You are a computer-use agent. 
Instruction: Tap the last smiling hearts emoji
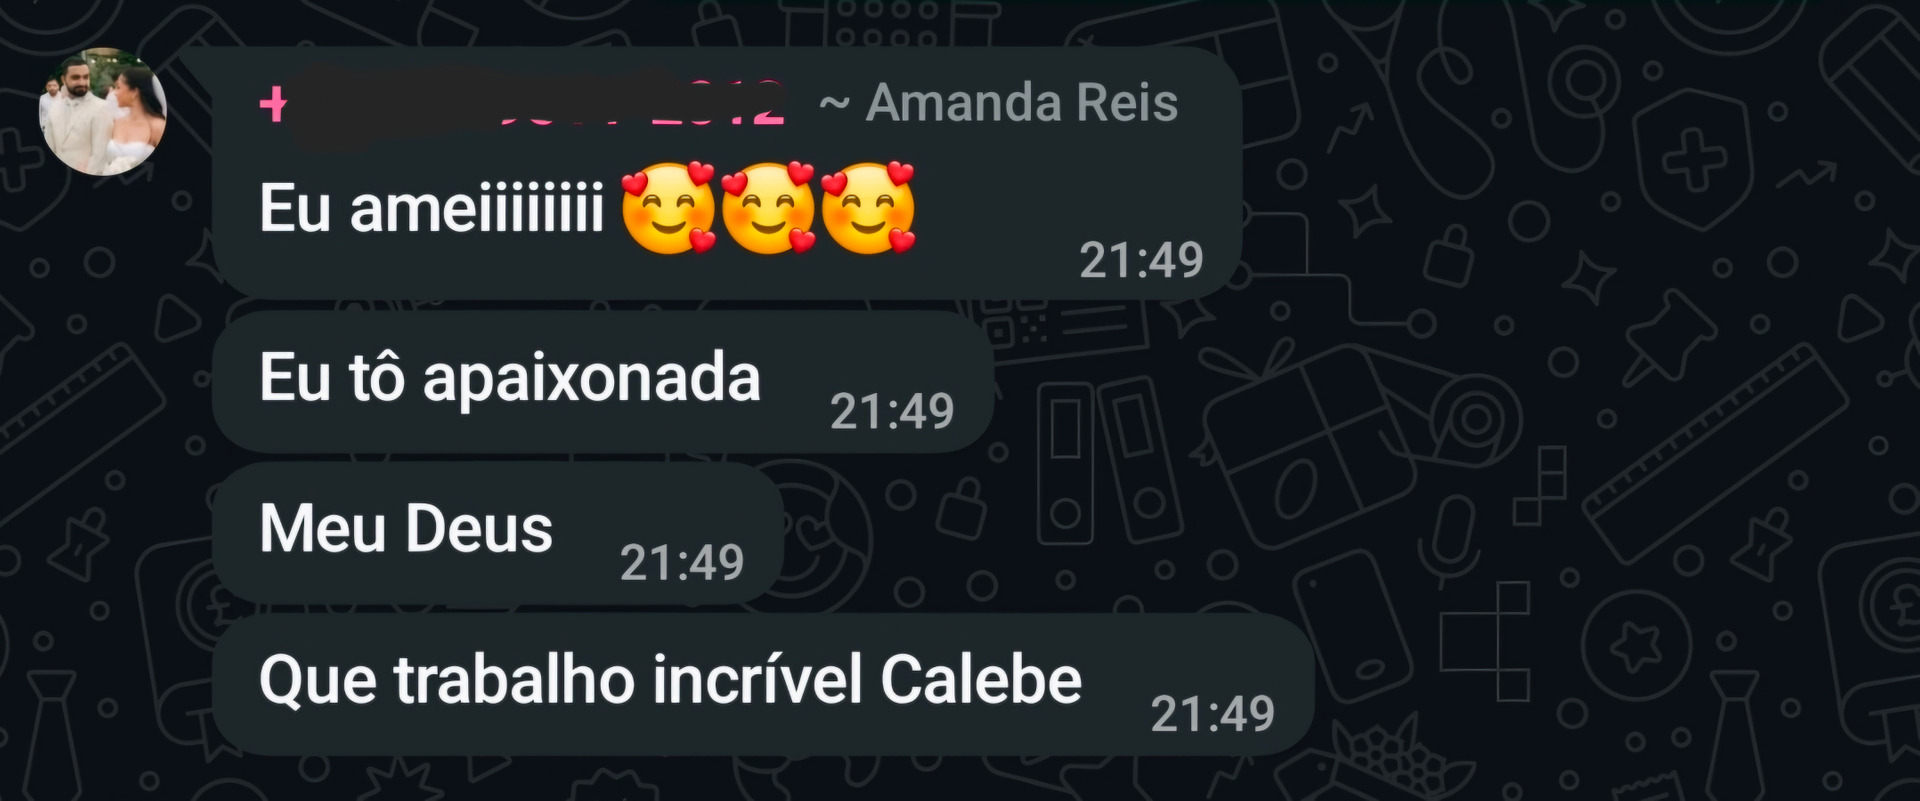pyautogui.click(x=868, y=208)
